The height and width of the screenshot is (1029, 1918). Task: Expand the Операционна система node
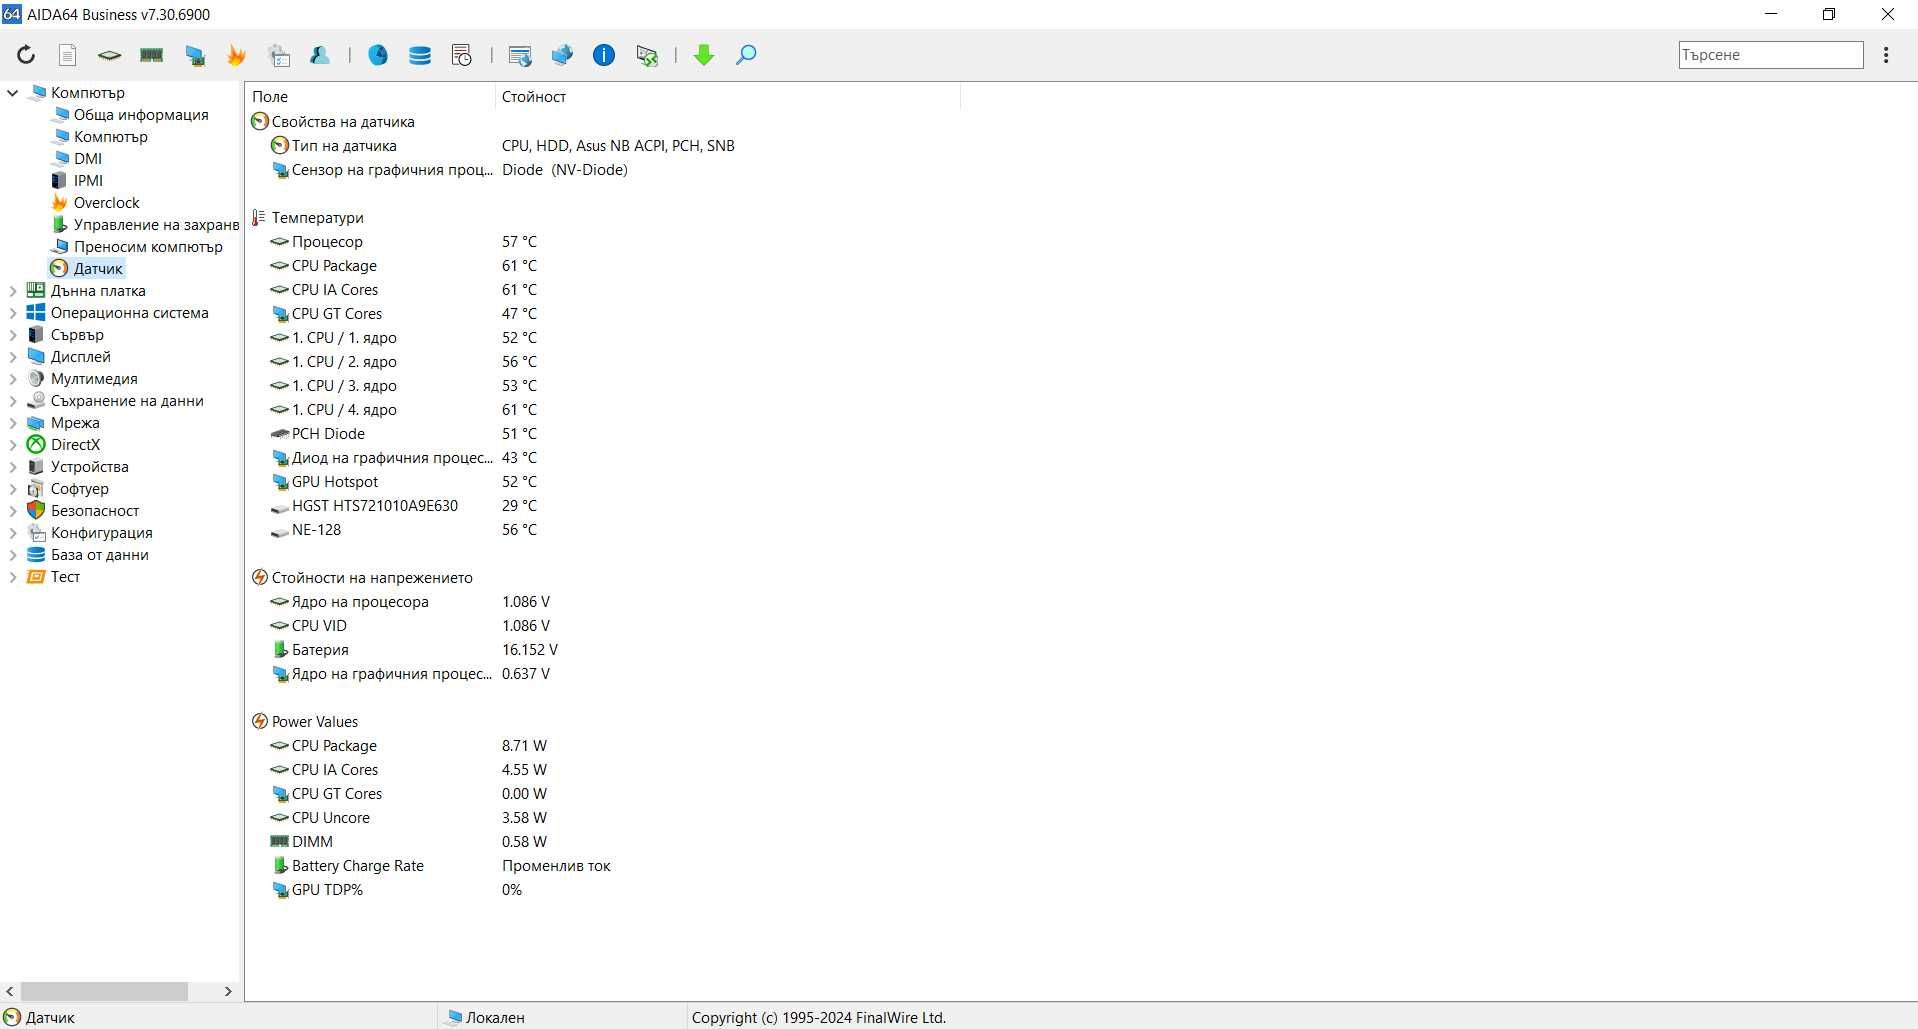click(x=12, y=313)
